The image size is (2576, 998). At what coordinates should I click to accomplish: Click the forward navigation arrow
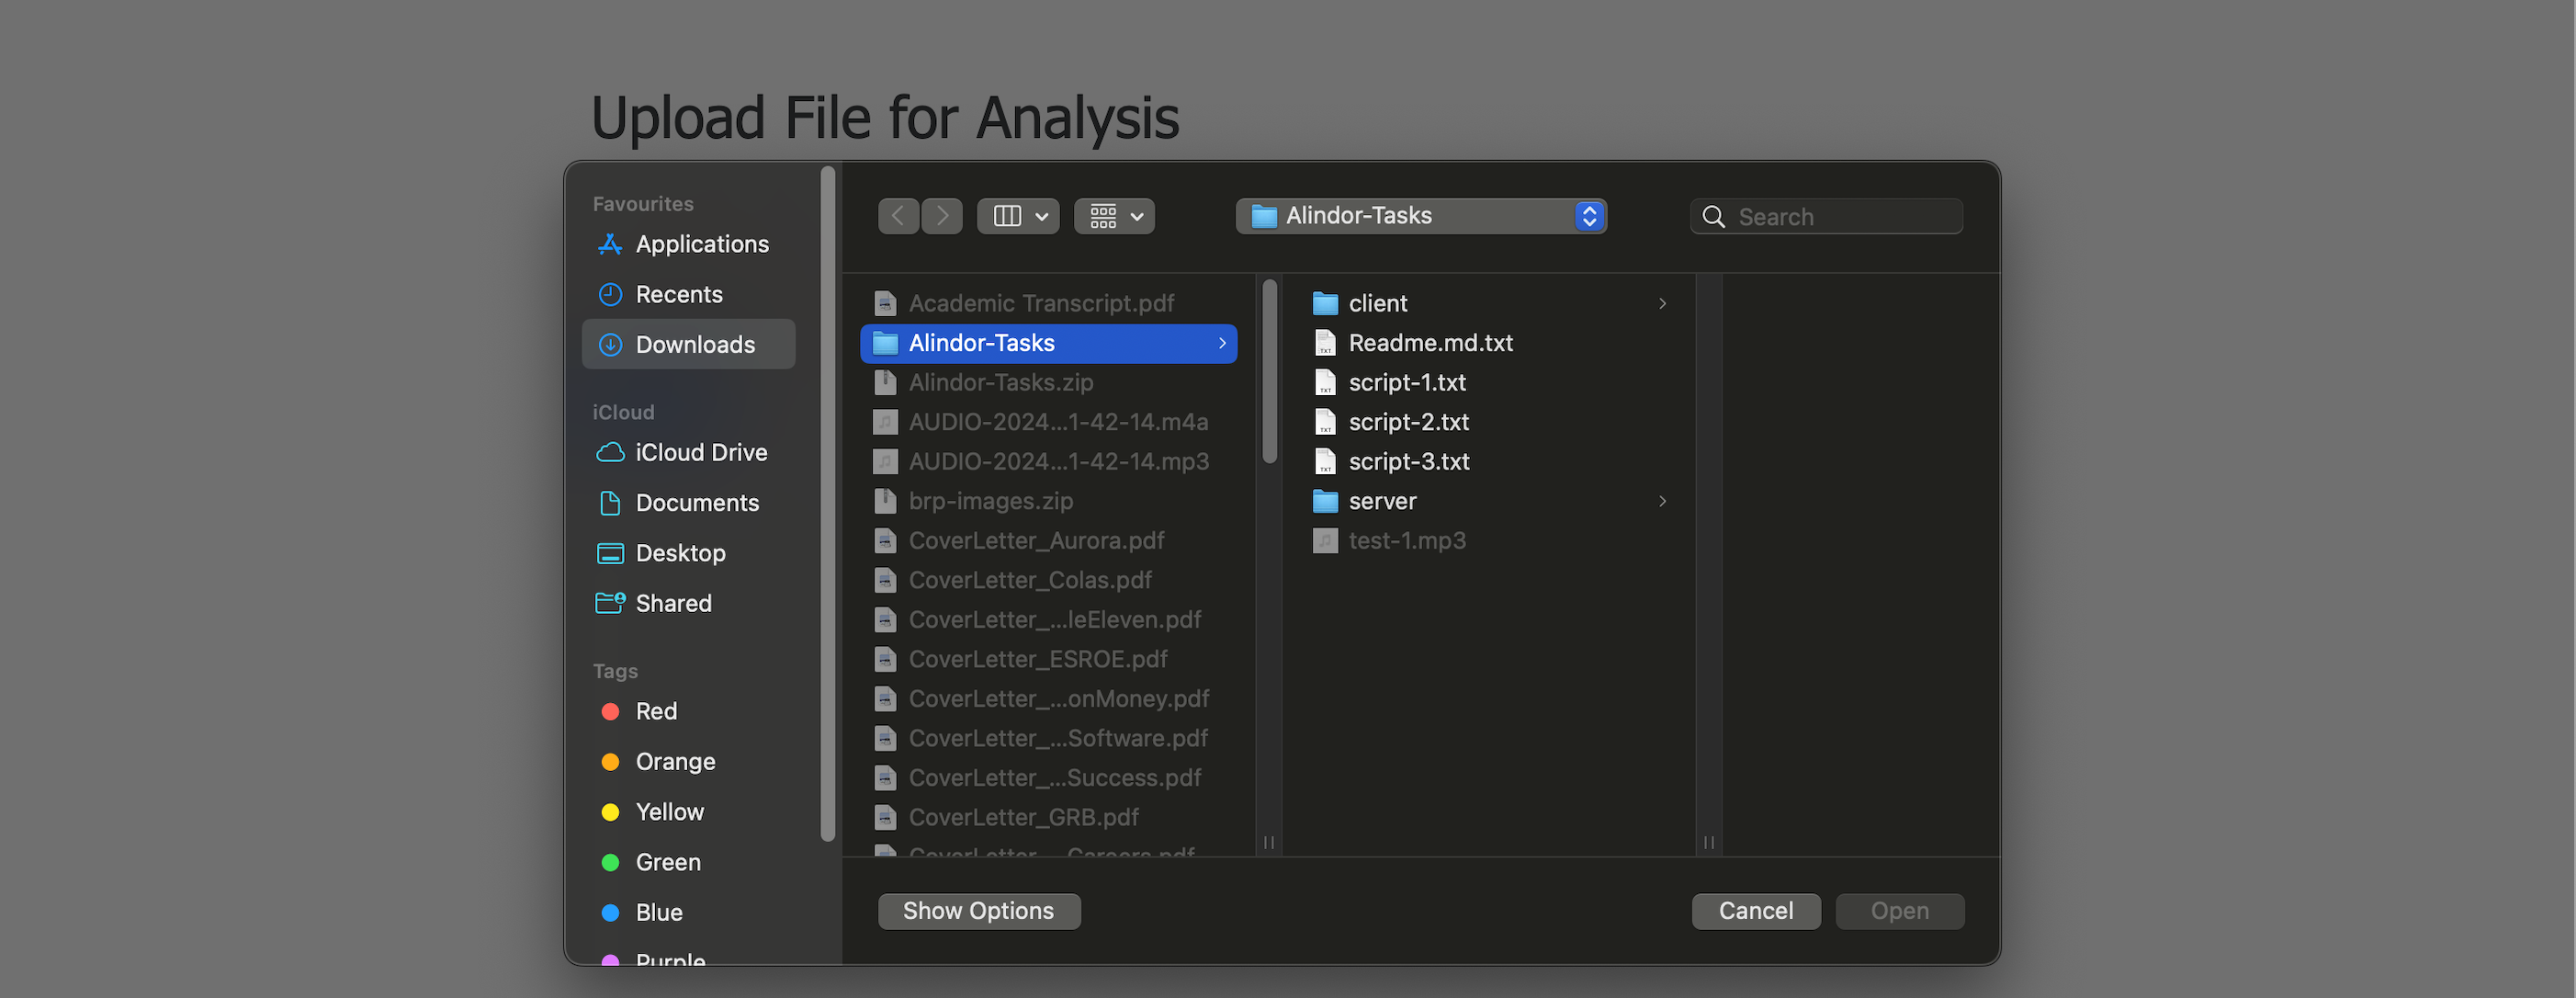(942, 216)
